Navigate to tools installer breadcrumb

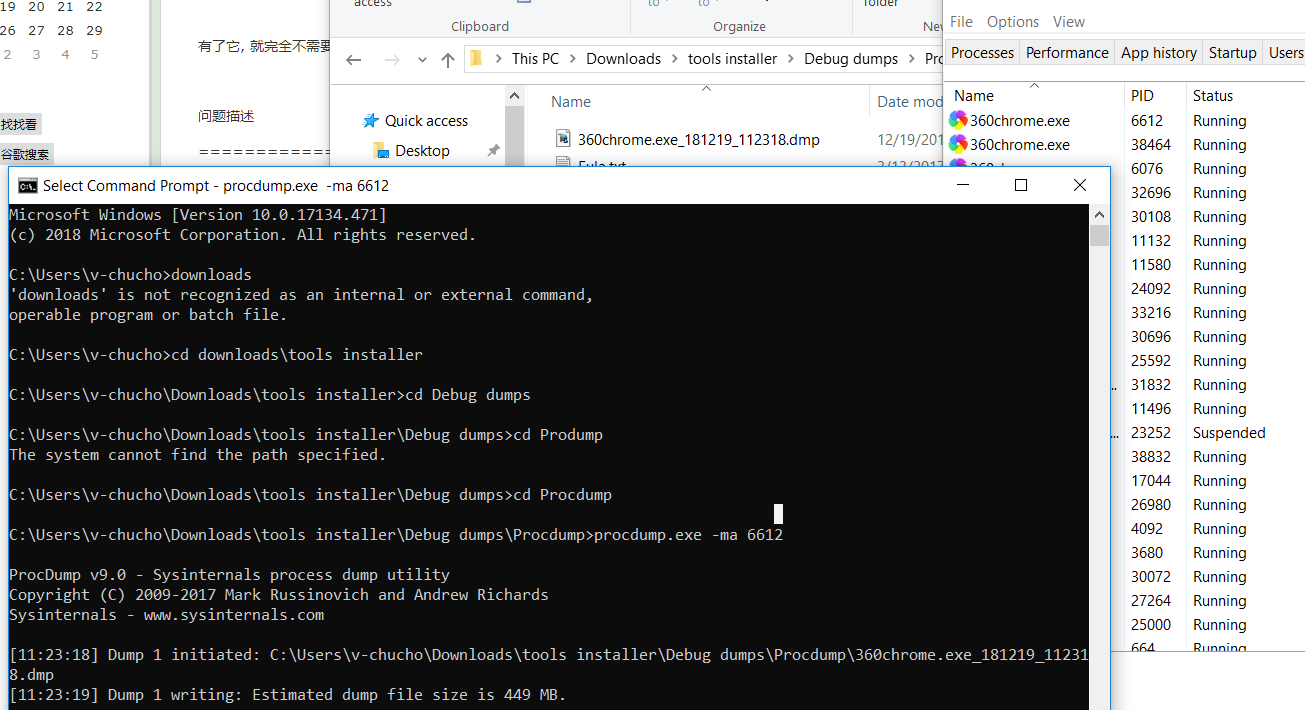pyautogui.click(x=732, y=59)
